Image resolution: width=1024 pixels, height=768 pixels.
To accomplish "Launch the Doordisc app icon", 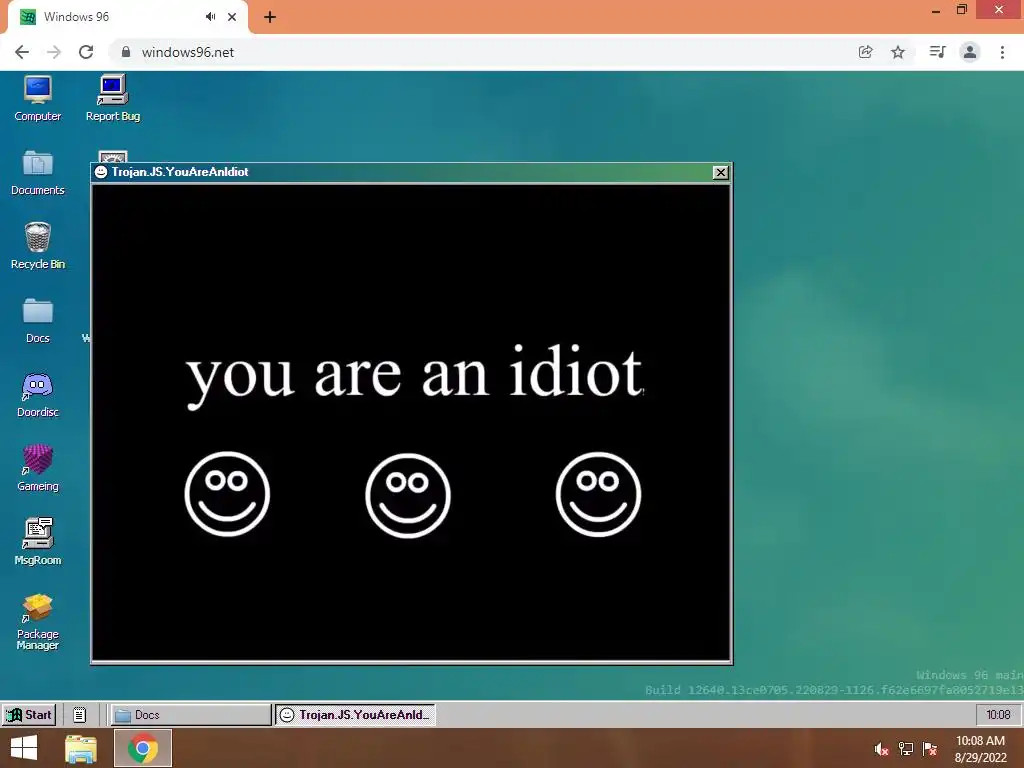I will coord(37,394).
